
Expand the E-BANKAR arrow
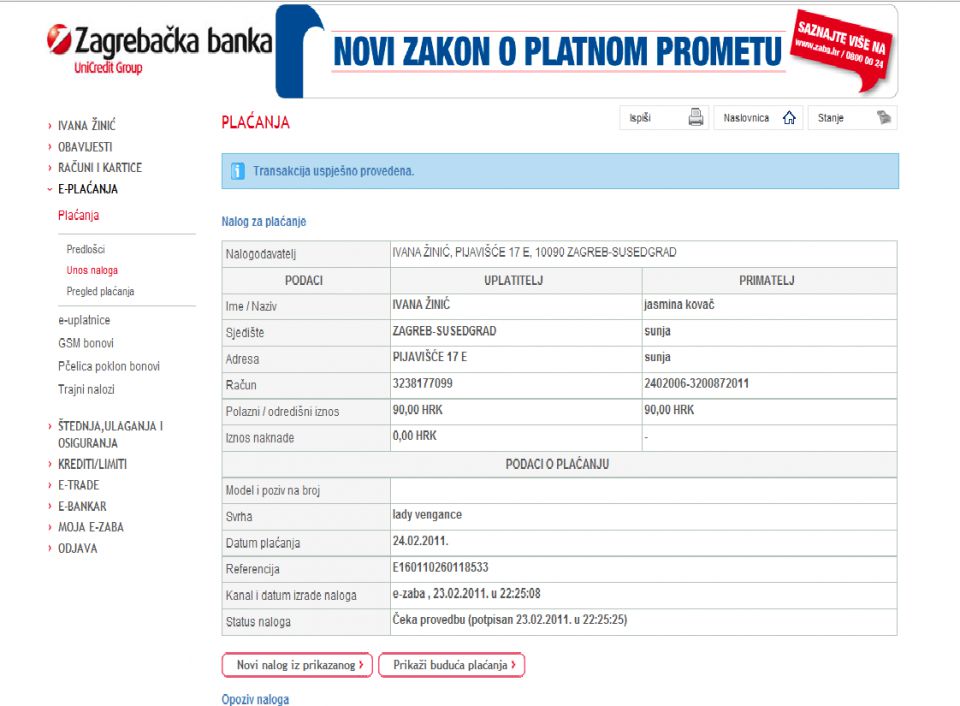[x=50, y=506]
